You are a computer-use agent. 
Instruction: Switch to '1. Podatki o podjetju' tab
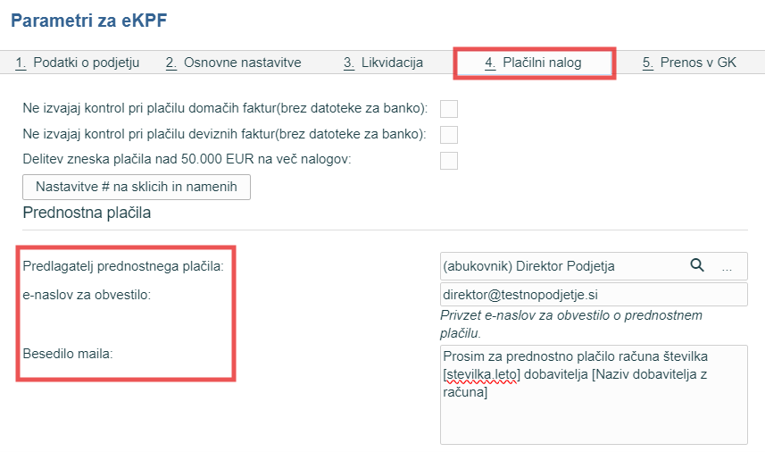[x=77, y=62]
